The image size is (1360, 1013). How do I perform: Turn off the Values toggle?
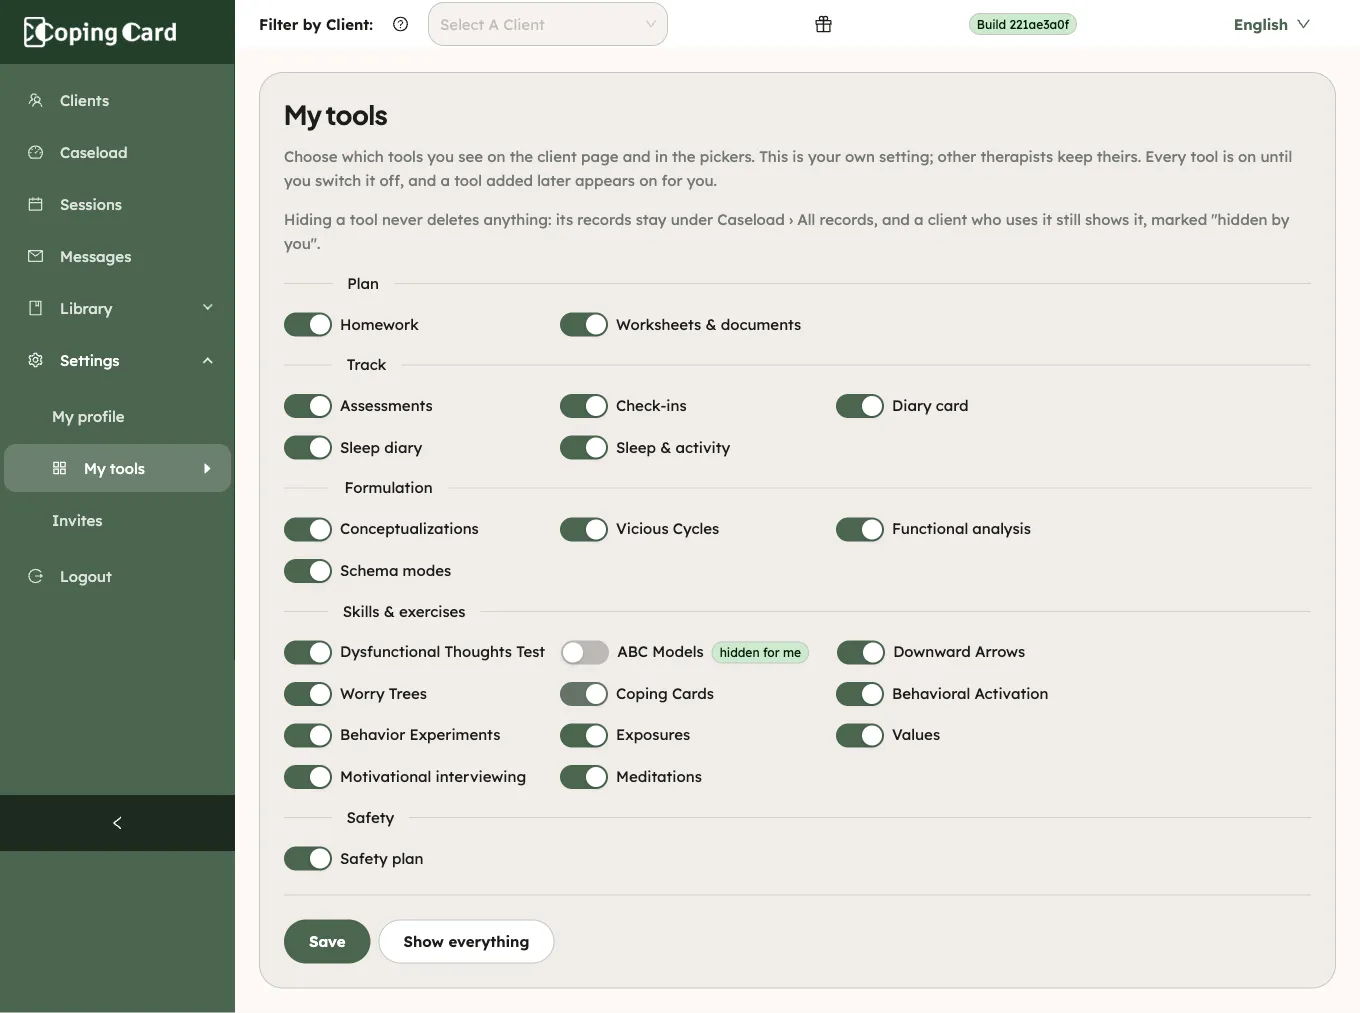(860, 736)
